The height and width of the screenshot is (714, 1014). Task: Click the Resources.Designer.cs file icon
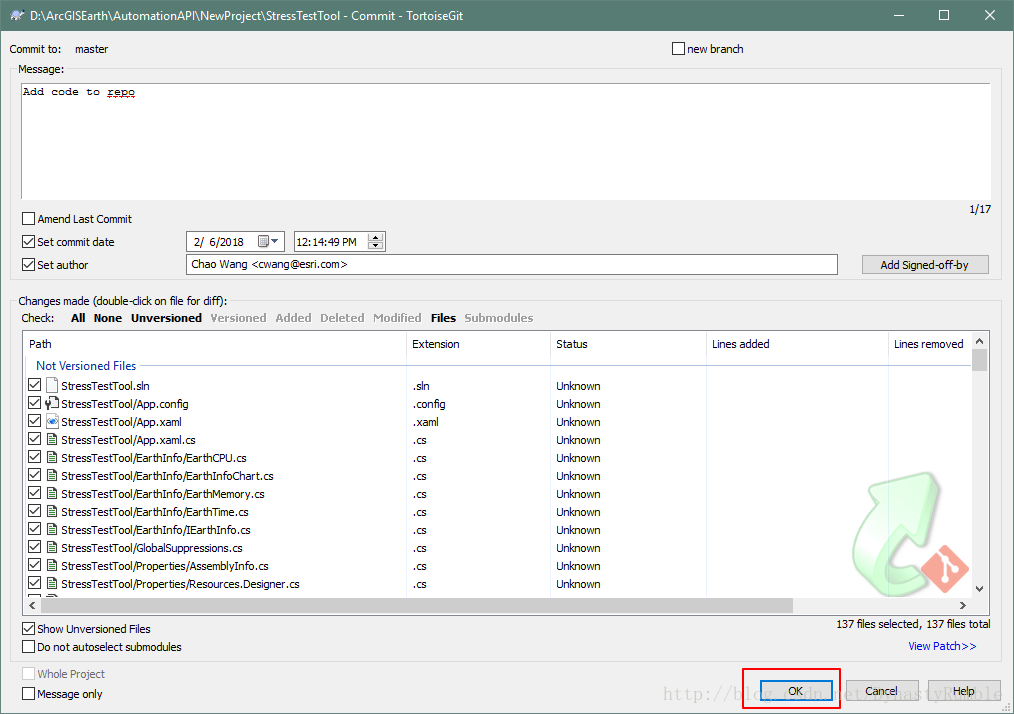pyautogui.click(x=52, y=583)
